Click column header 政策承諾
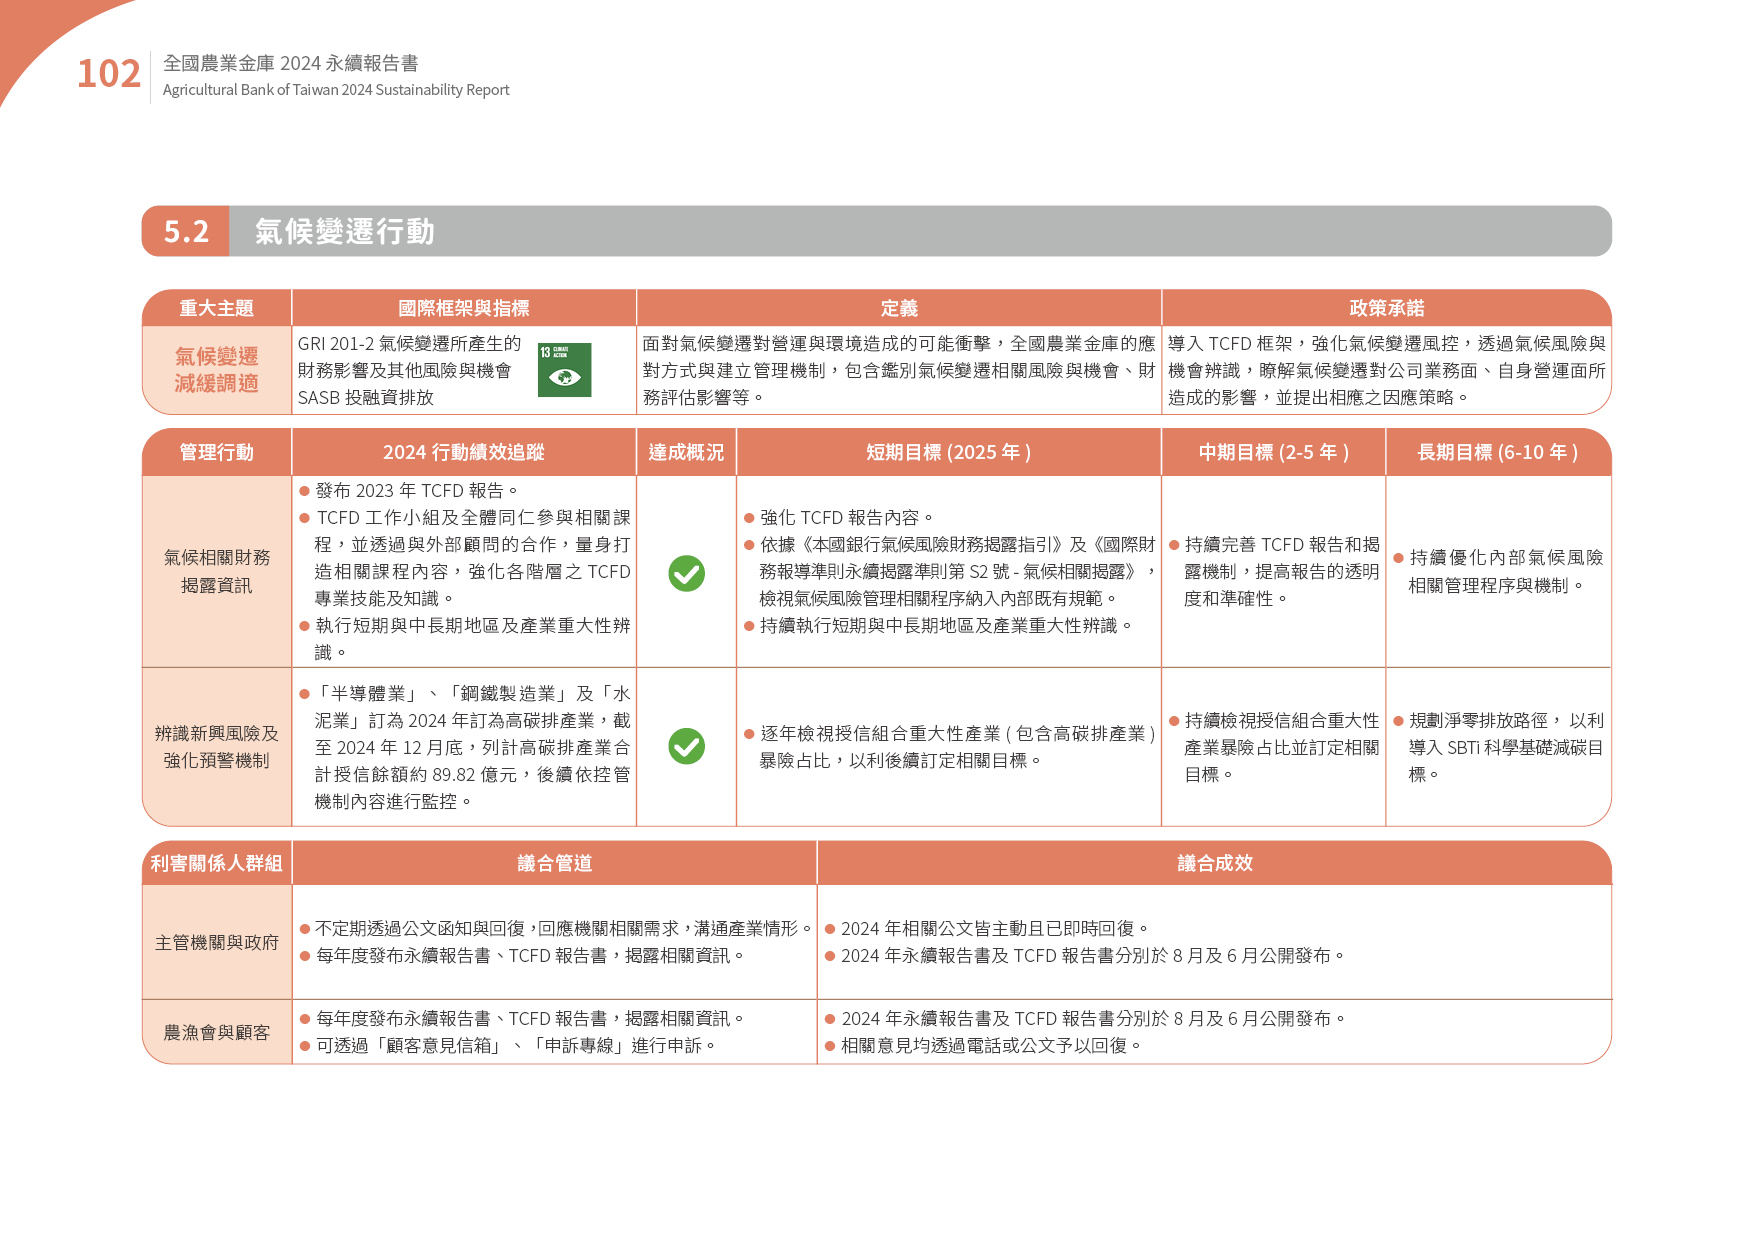The height and width of the screenshot is (1240, 1754). pyautogui.click(x=1386, y=308)
